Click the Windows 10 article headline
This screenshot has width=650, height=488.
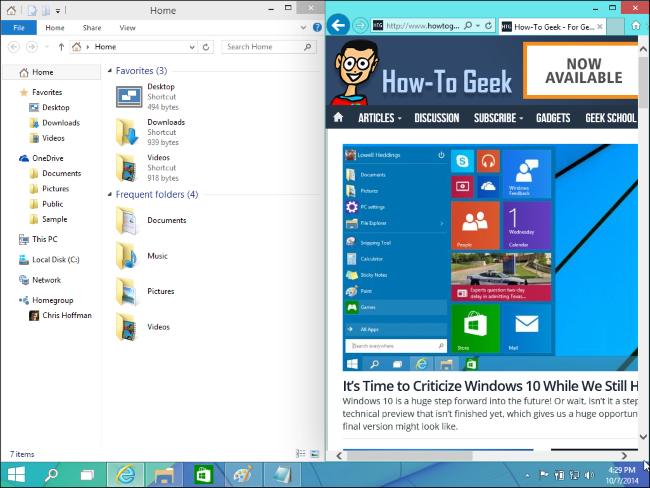click(x=490, y=386)
